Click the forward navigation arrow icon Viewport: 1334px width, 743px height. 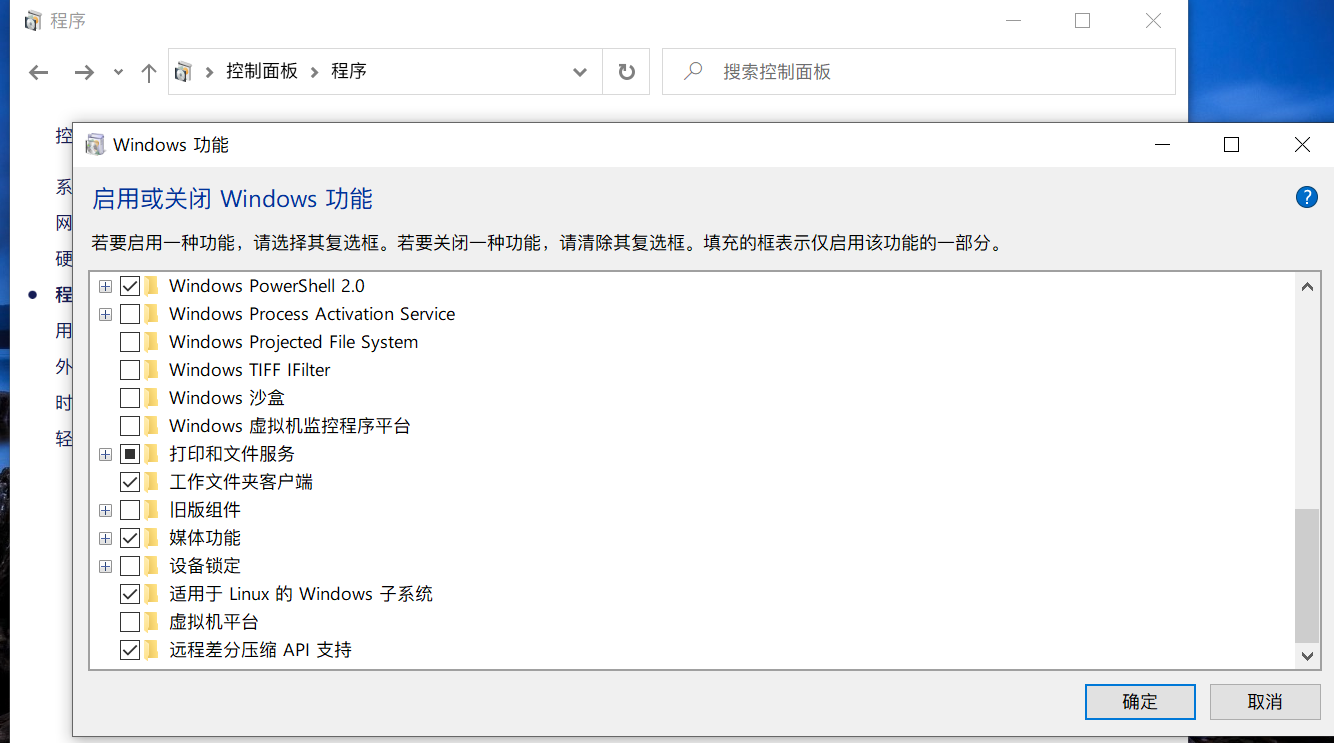pyautogui.click(x=84, y=72)
